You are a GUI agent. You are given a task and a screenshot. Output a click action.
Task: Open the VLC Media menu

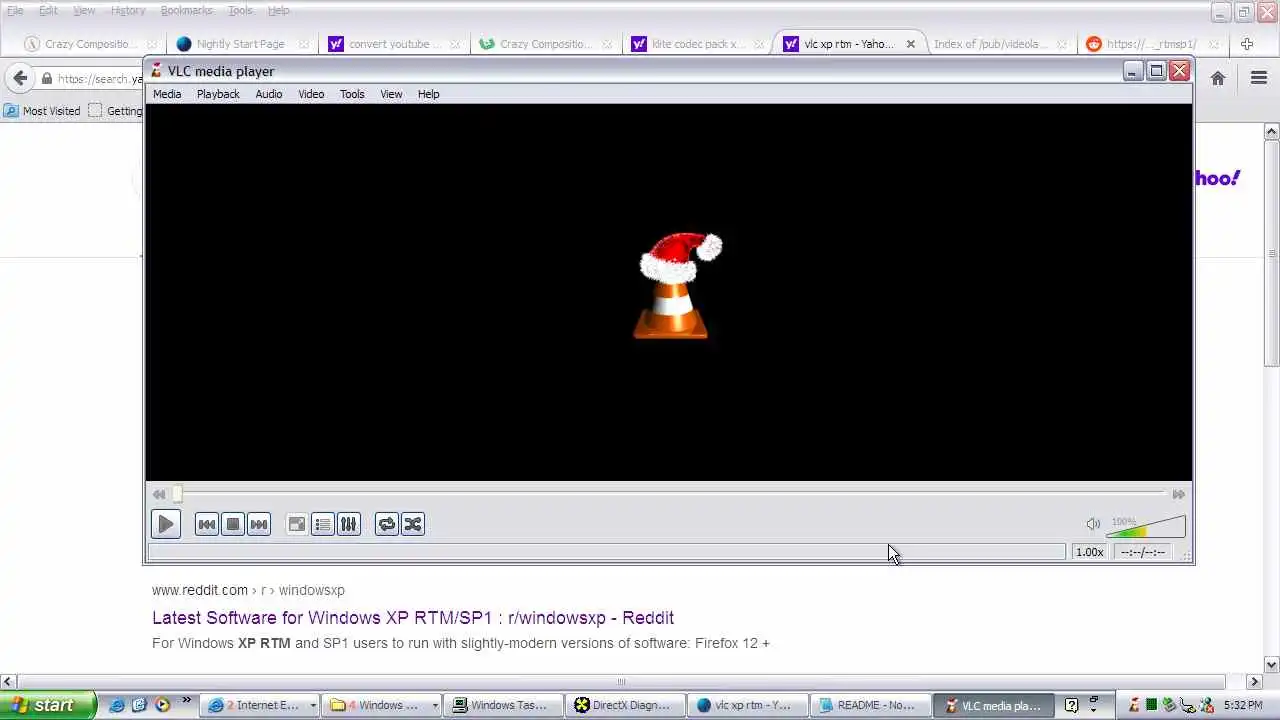tap(167, 94)
